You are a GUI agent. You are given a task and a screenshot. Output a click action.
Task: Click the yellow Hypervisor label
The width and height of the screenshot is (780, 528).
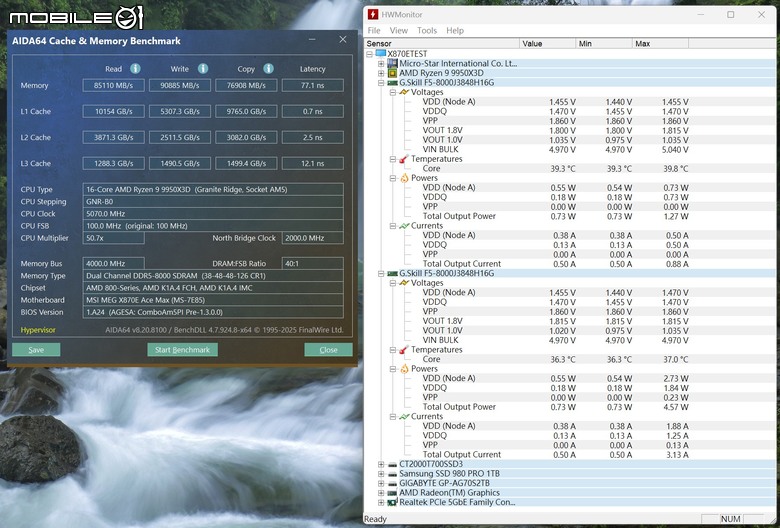[38, 330]
